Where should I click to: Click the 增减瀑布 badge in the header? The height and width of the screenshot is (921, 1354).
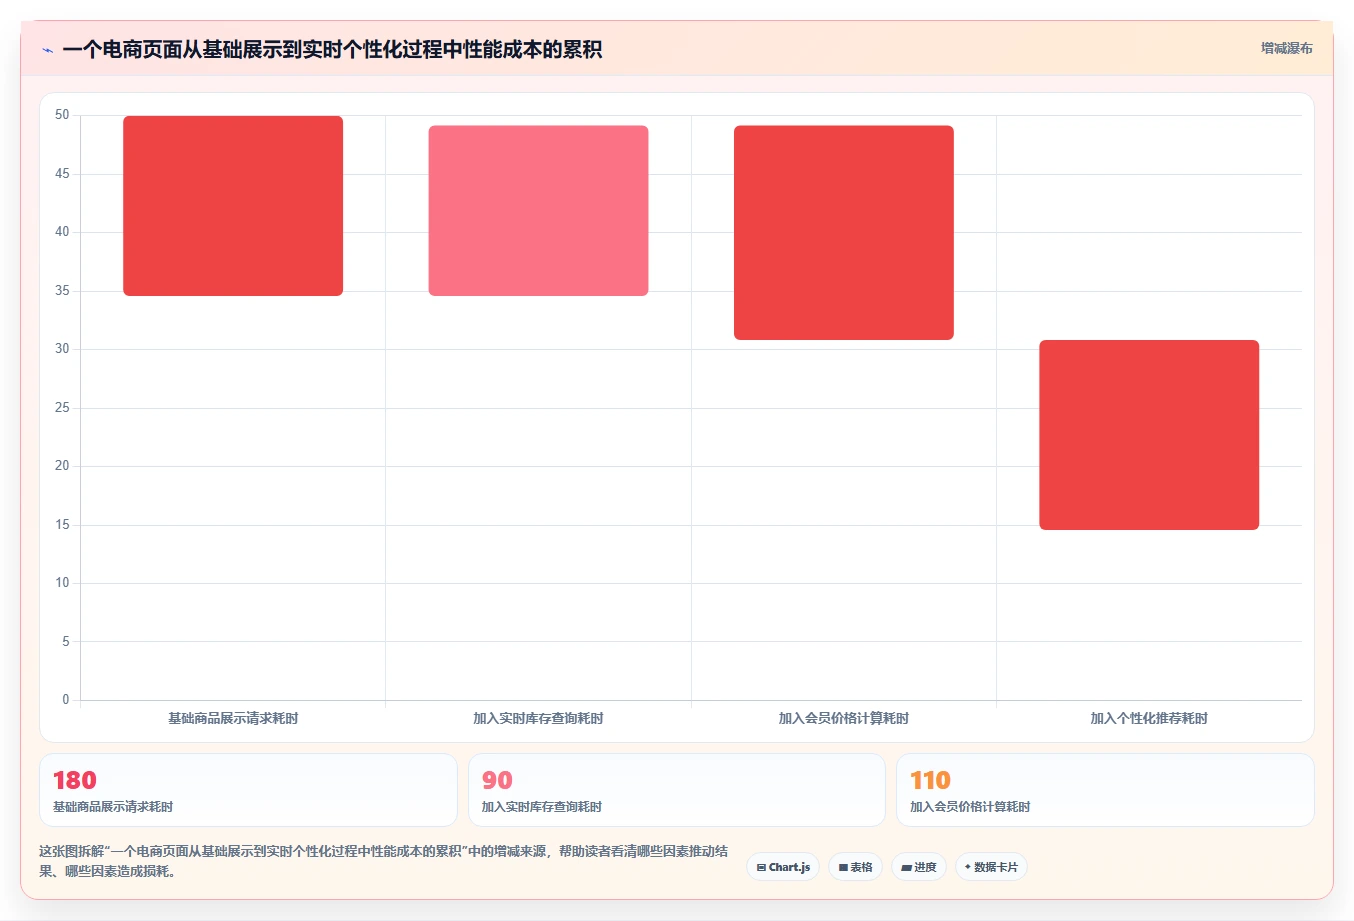1287,48
